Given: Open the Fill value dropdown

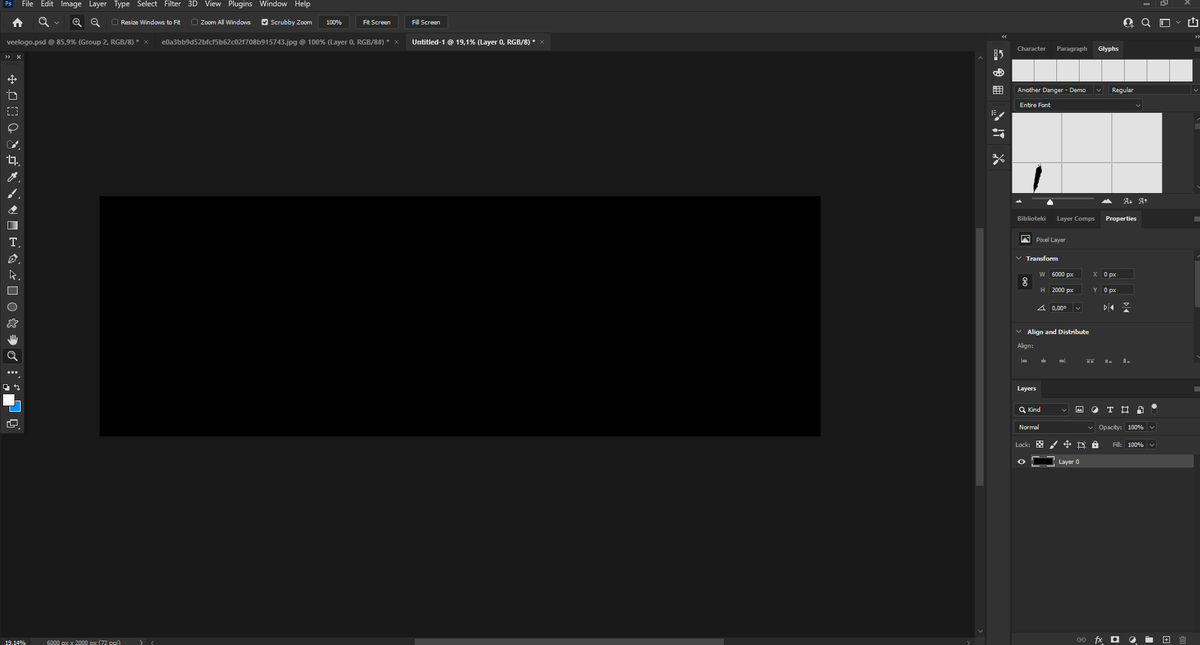Looking at the screenshot, I should pos(1152,444).
